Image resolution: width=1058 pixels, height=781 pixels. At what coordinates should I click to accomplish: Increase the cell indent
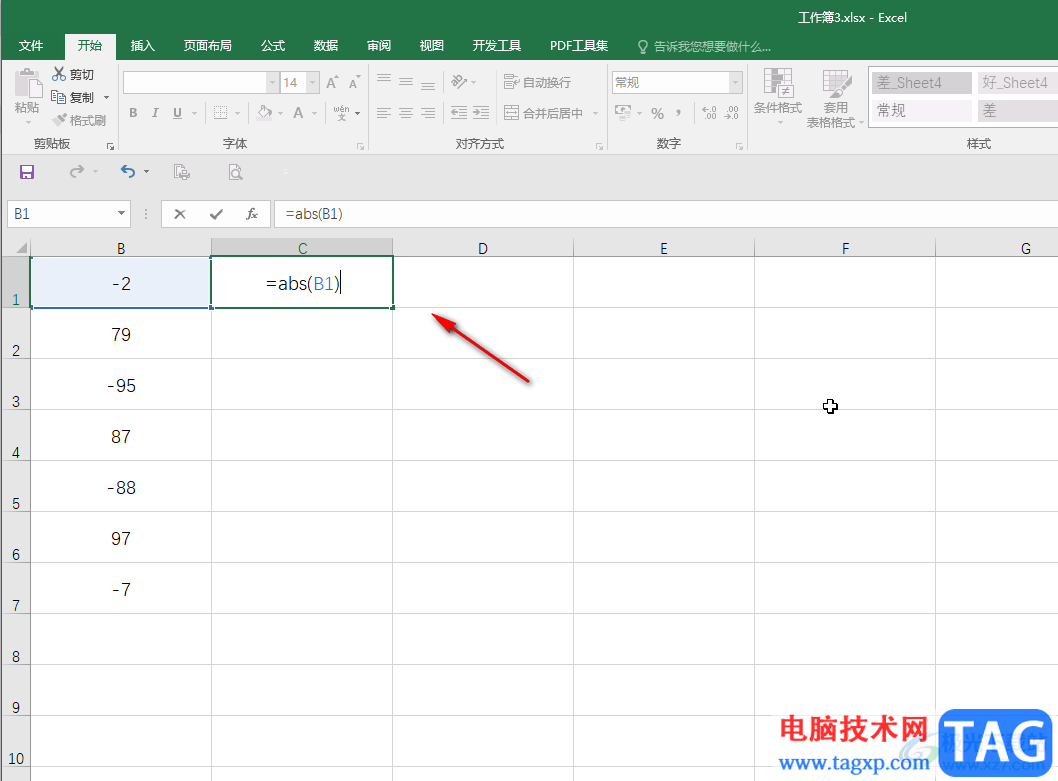[x=481, y=113]
